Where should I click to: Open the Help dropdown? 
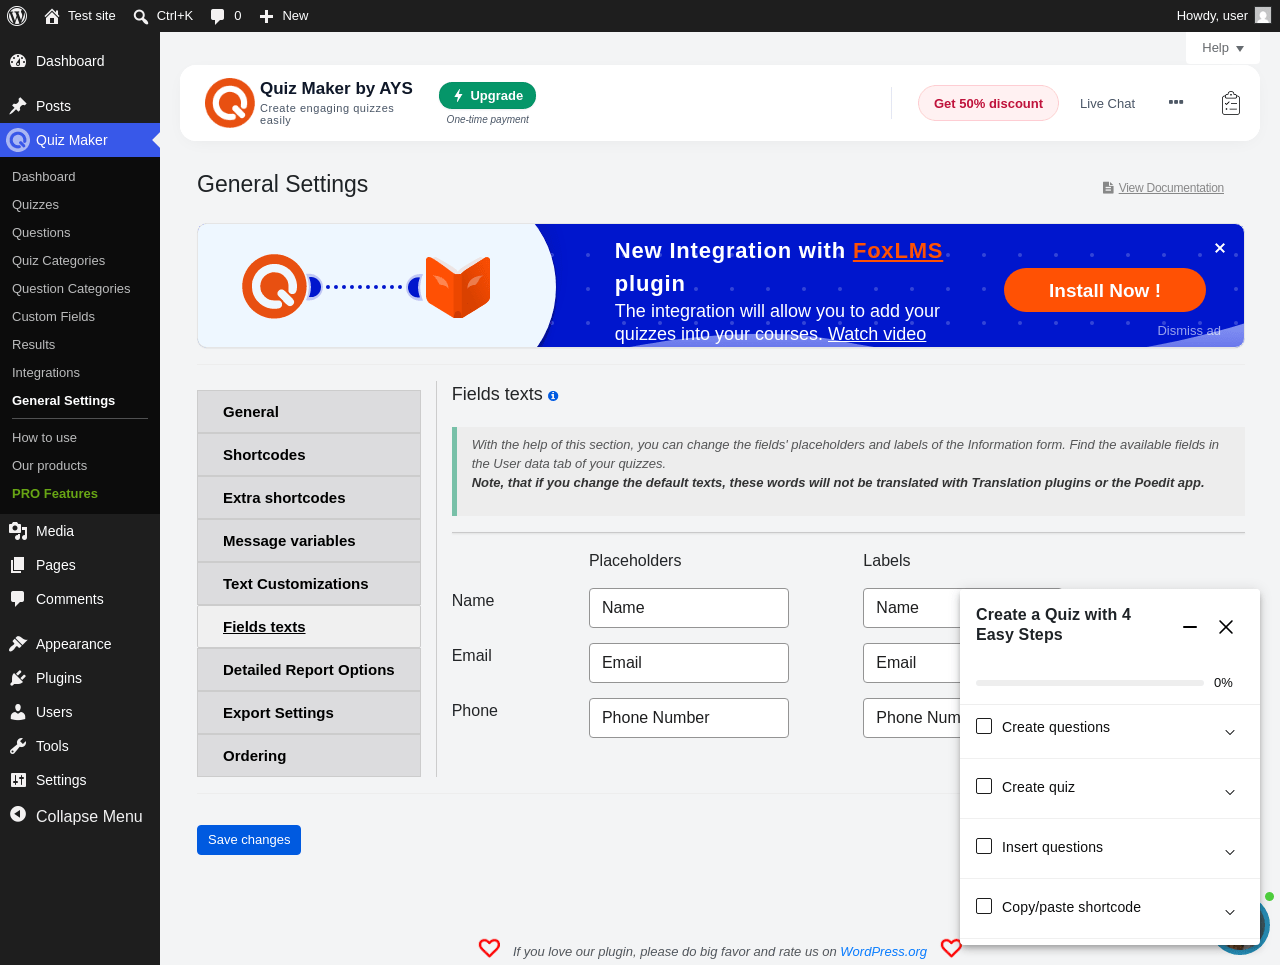point(1223,48)
